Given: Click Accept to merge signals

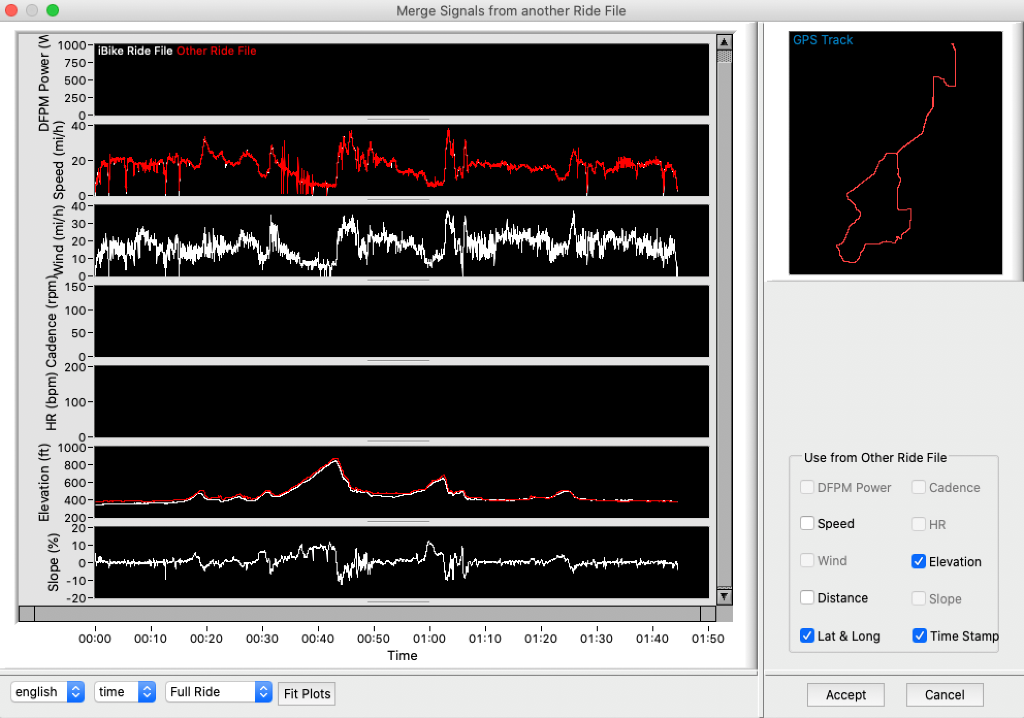Looking at the screenshot, I should pos(846,695).
